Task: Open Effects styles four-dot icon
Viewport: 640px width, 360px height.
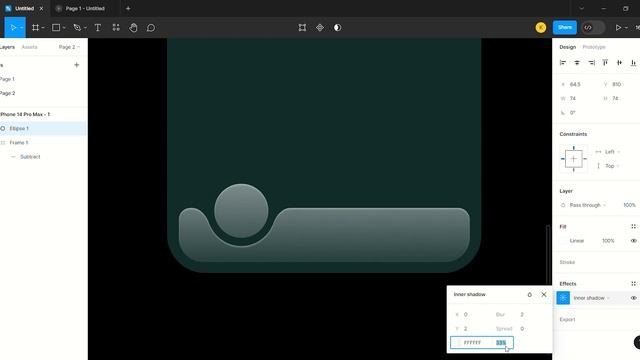Action: (x=633, y=284)
